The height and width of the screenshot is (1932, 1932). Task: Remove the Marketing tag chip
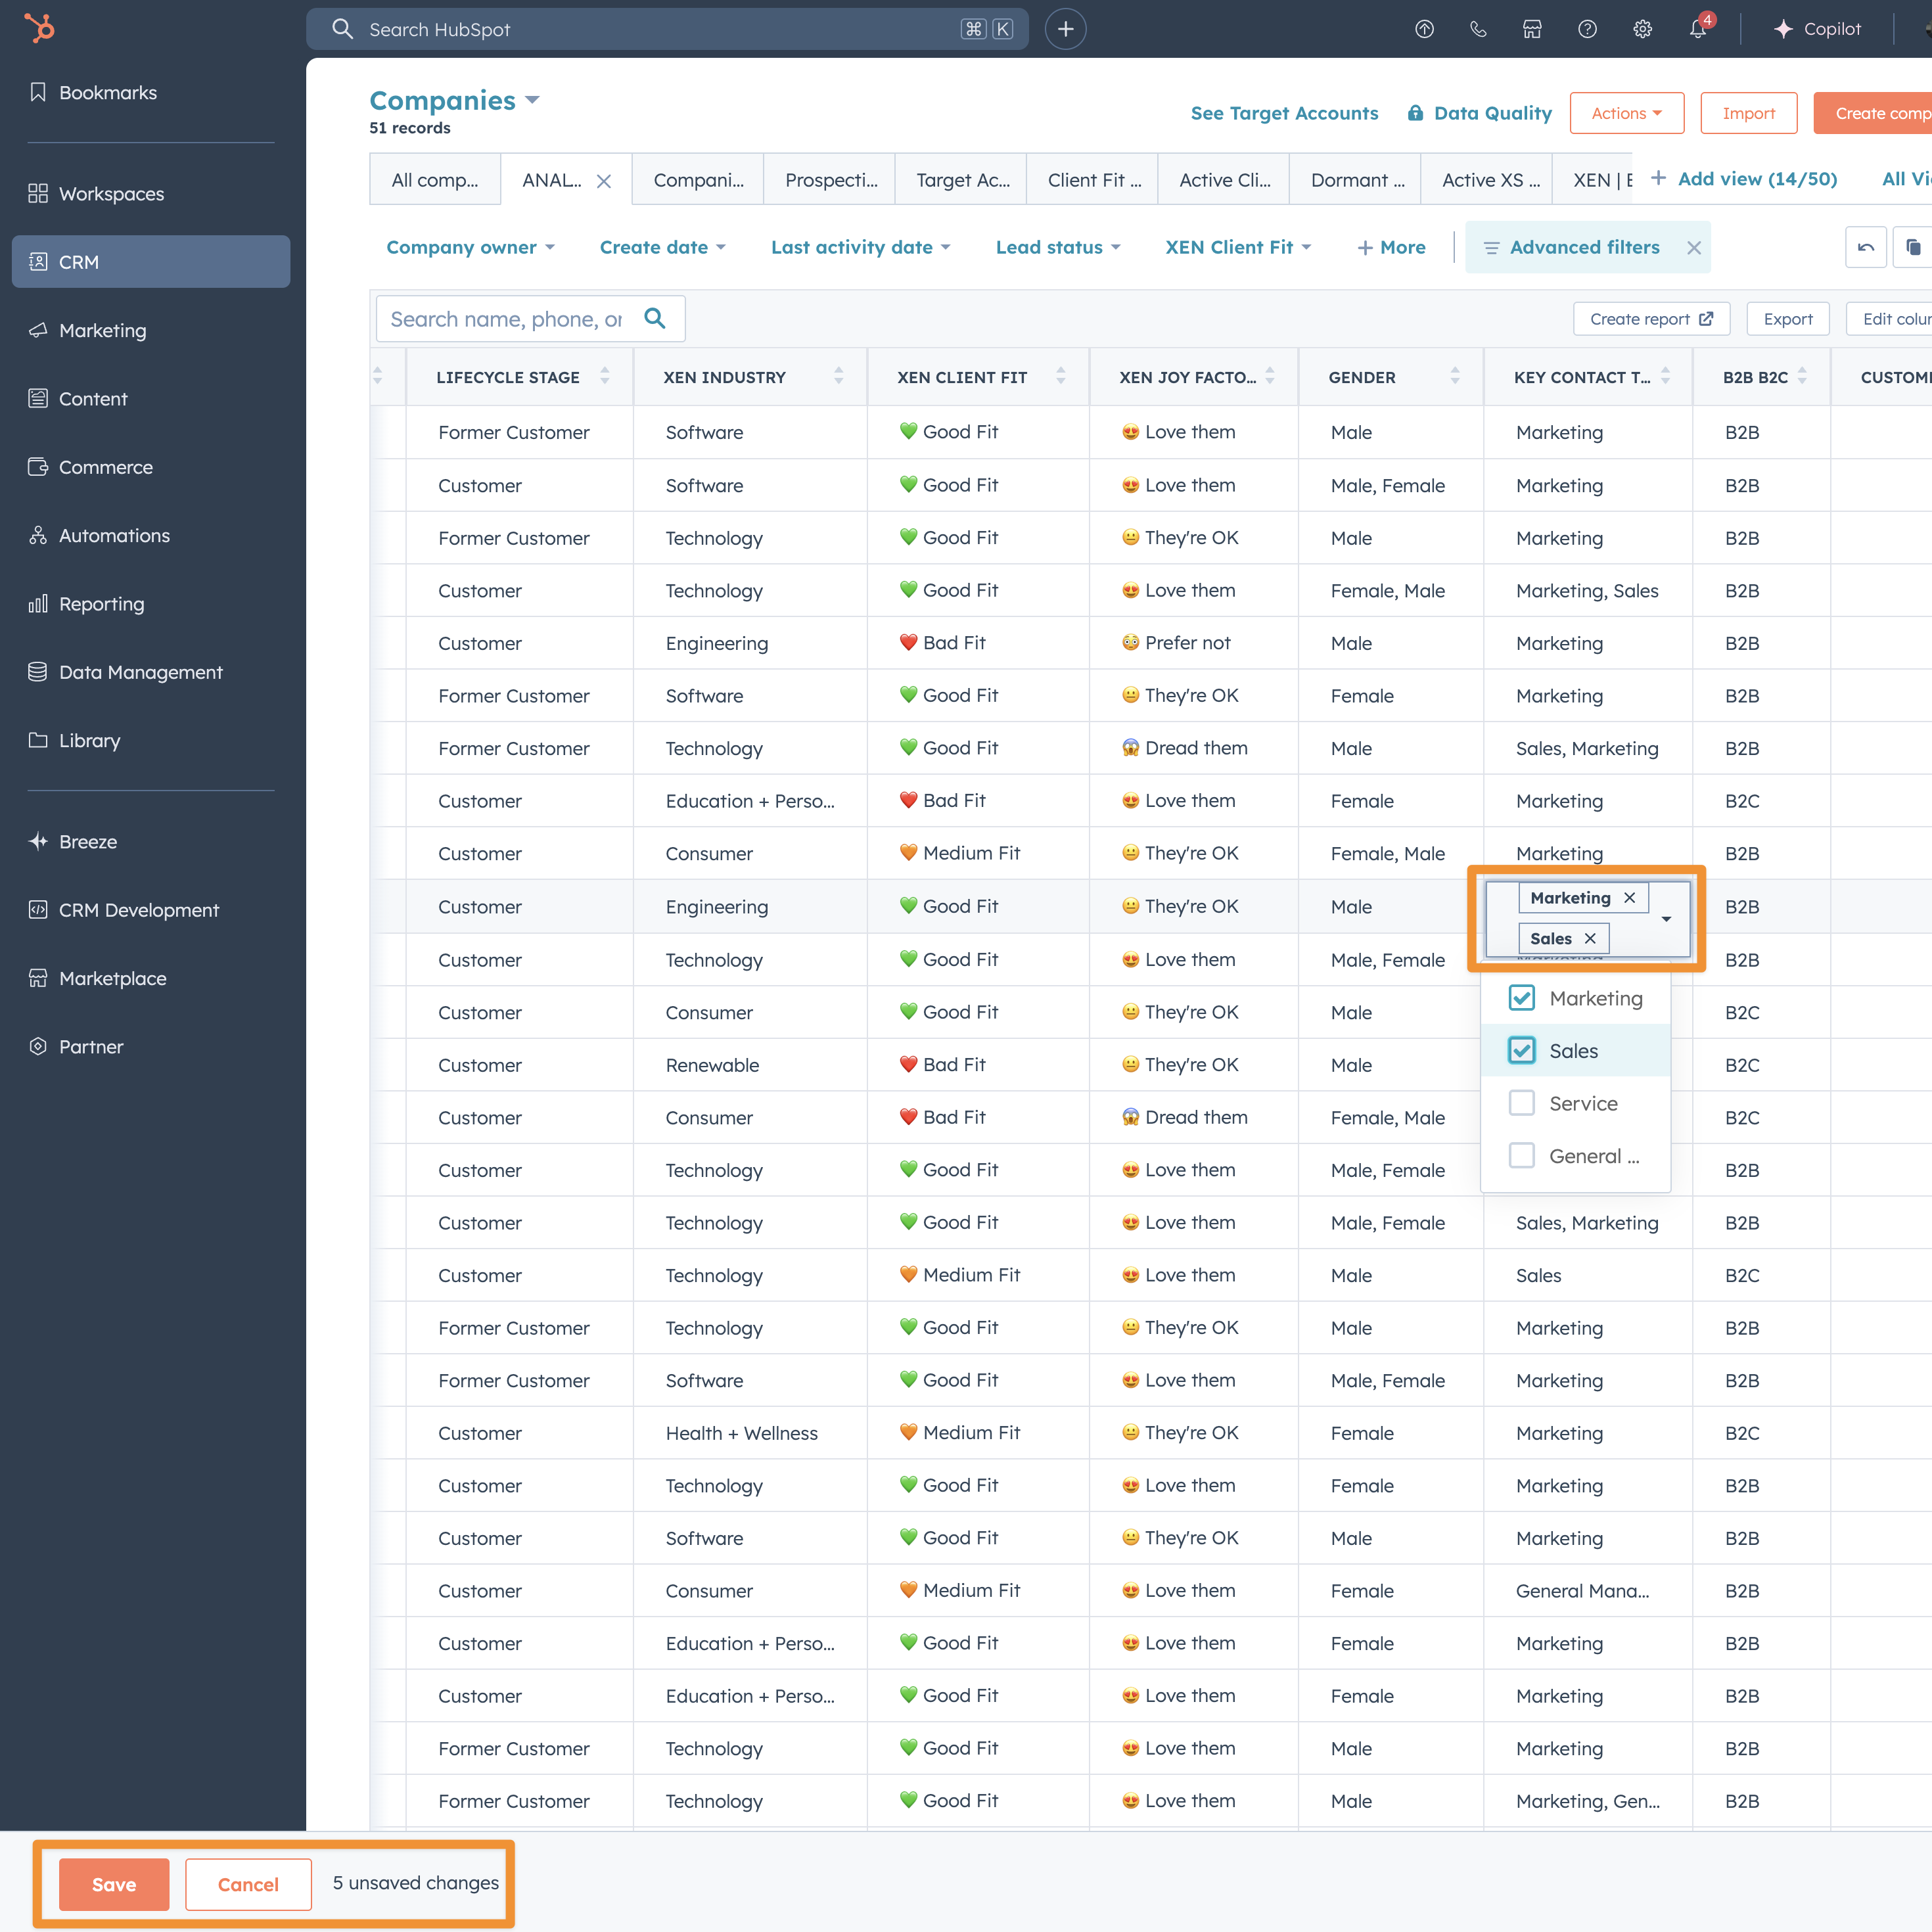coord(1630,898)
